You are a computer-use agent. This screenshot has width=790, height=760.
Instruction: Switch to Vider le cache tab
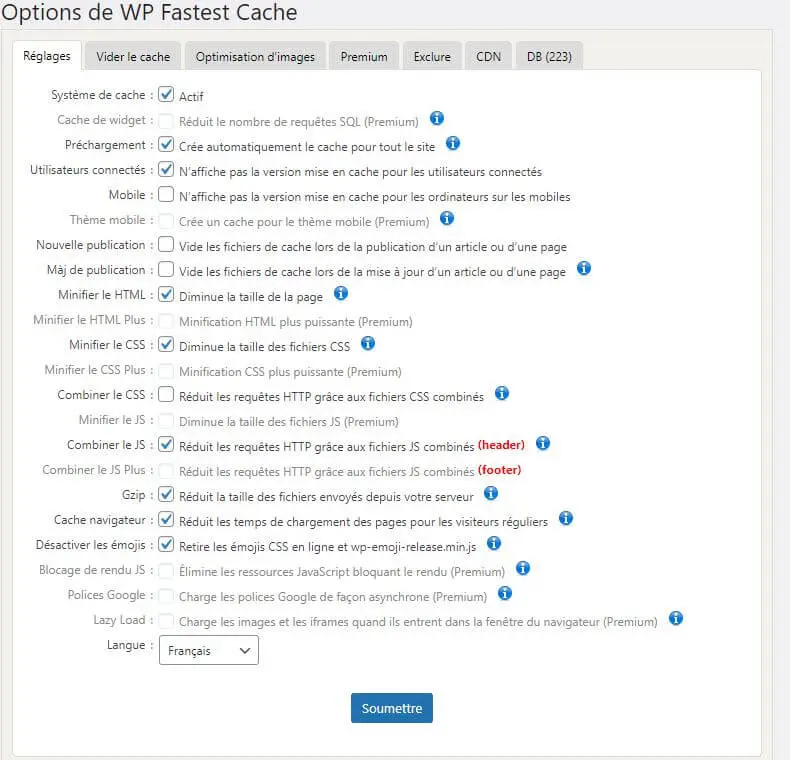(x=133, y=56)
